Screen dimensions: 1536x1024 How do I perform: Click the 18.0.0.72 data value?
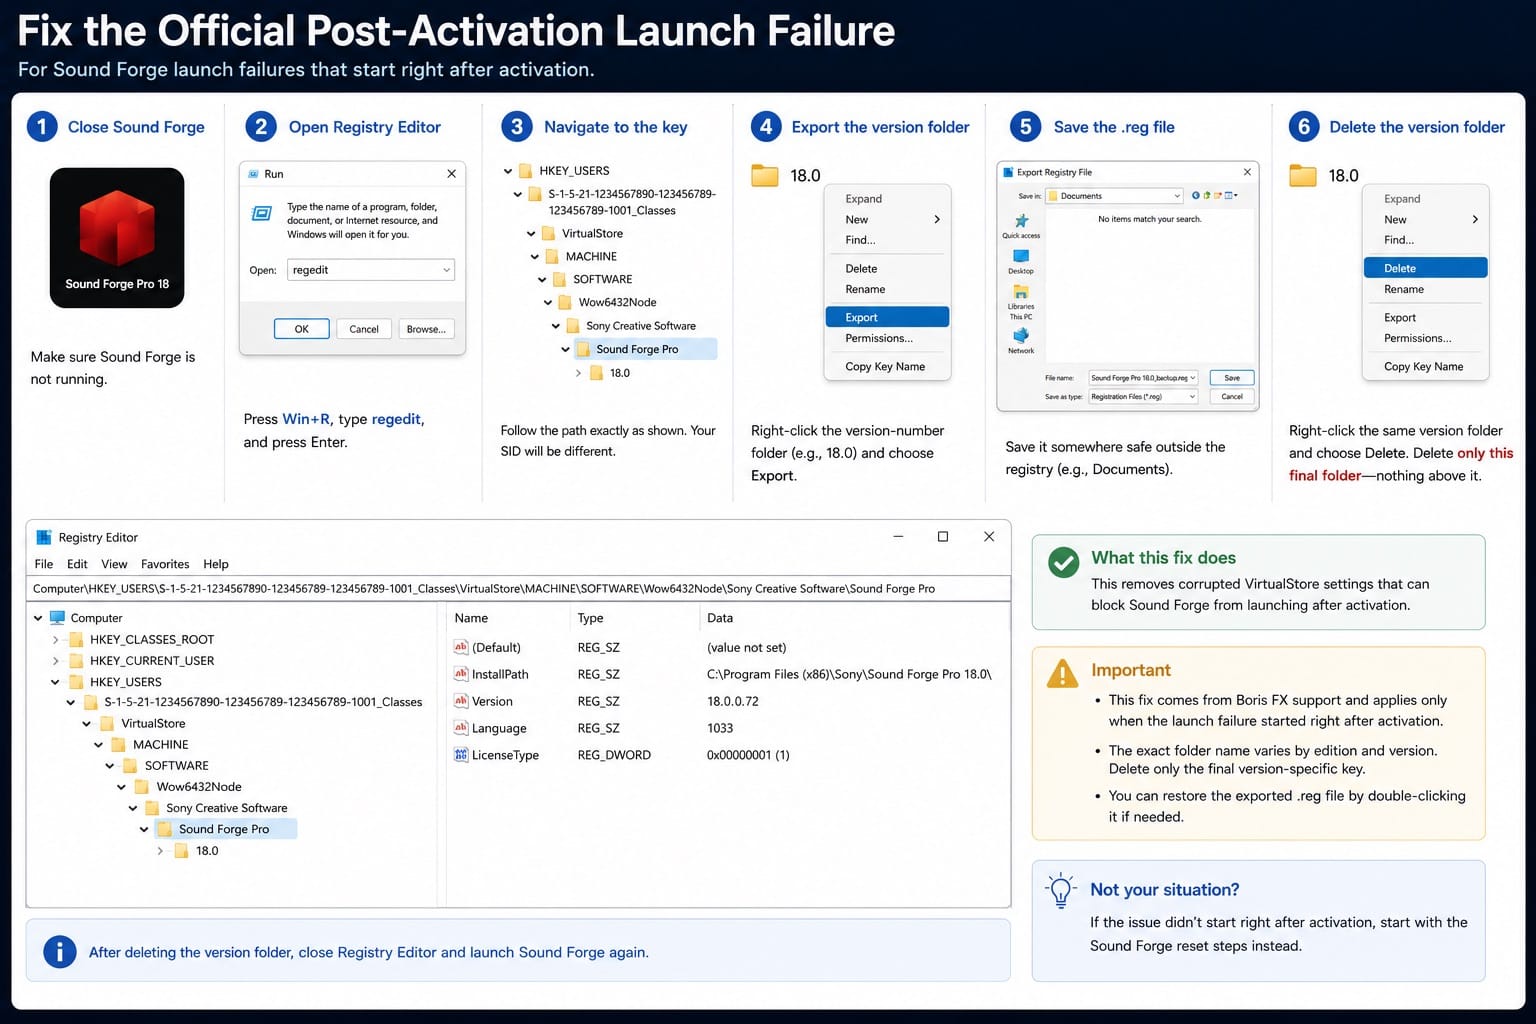(x=733, y=701)
